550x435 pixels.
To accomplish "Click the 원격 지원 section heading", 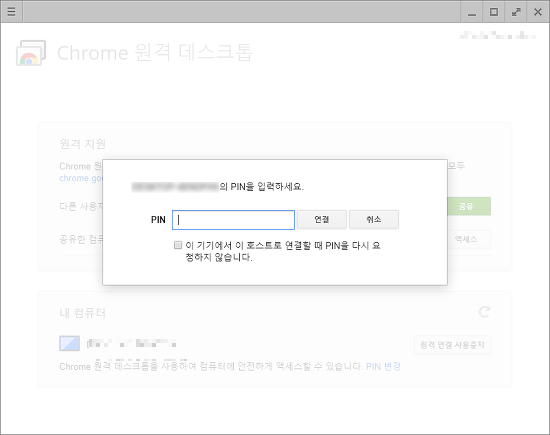I will [83, 144].
